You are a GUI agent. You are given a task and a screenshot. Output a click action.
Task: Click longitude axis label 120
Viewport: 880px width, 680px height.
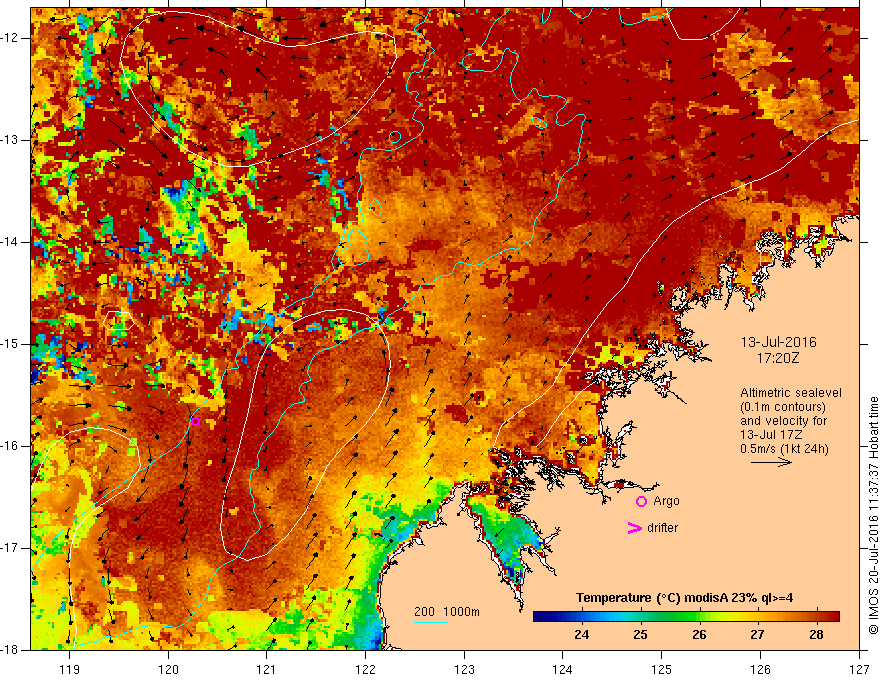[168, 669]
